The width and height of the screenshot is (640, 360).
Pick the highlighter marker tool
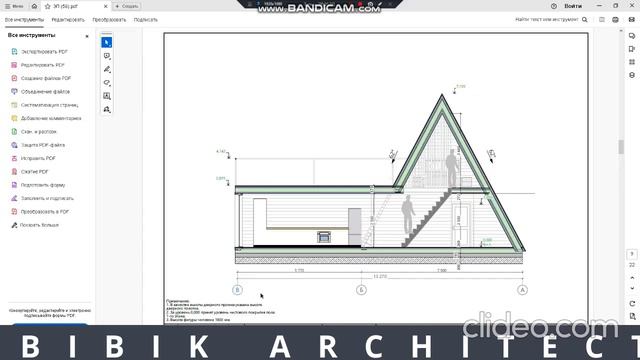tap(107, 69)
